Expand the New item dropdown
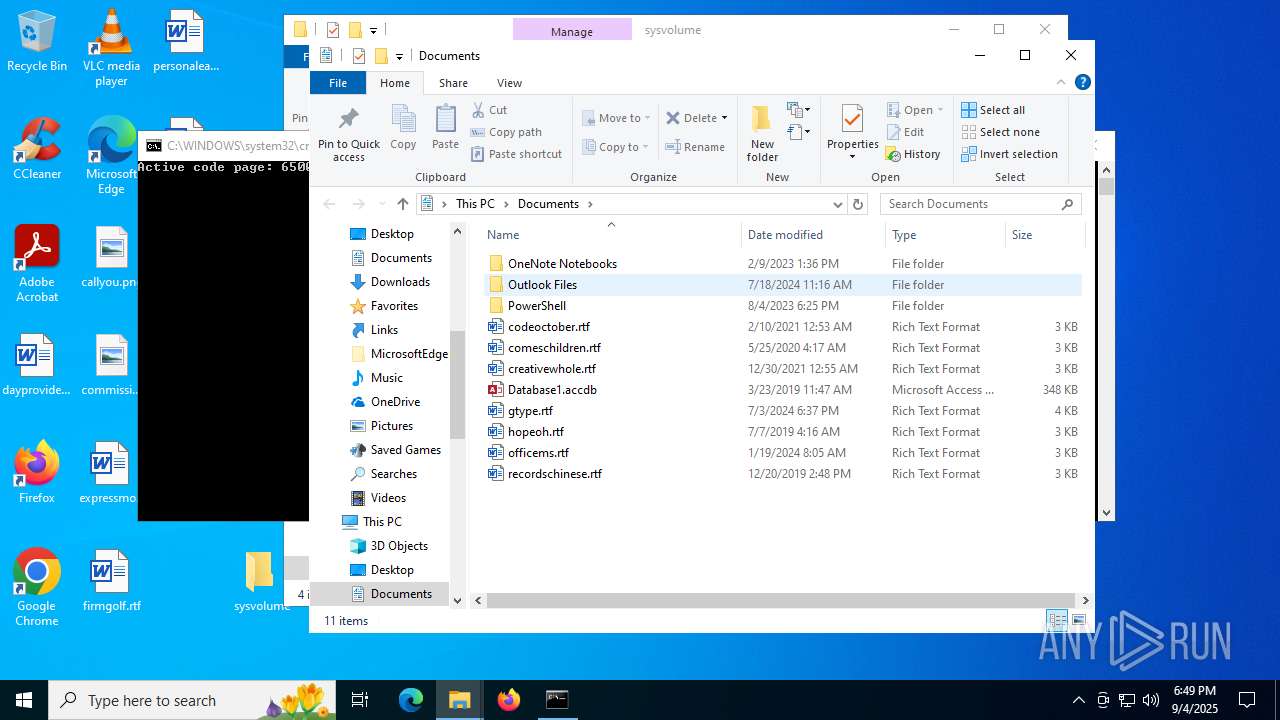Viewport: 1280px width, 720px height. [x=798, y=110]
